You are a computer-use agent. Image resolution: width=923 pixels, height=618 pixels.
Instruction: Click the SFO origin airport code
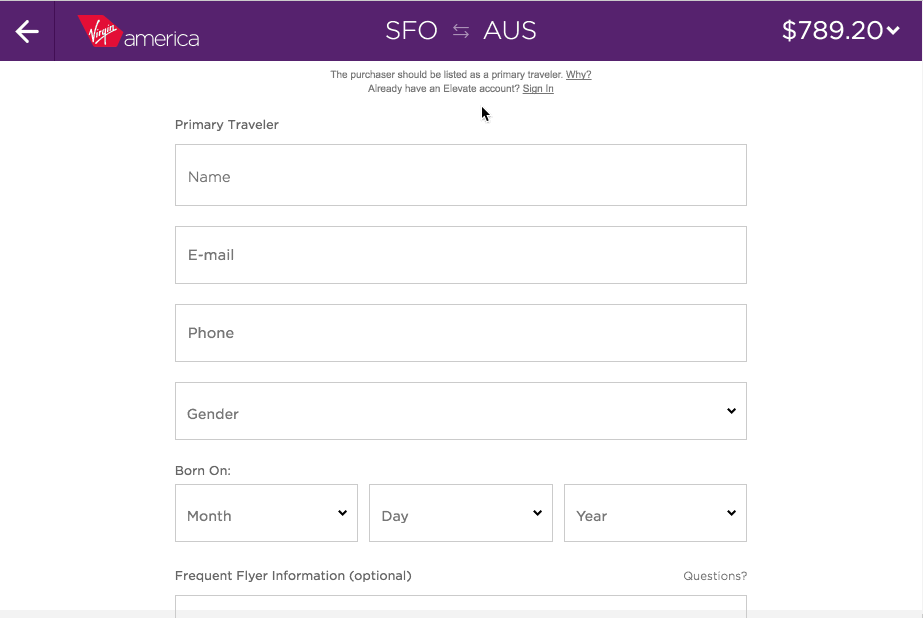[x=411, y=31]
